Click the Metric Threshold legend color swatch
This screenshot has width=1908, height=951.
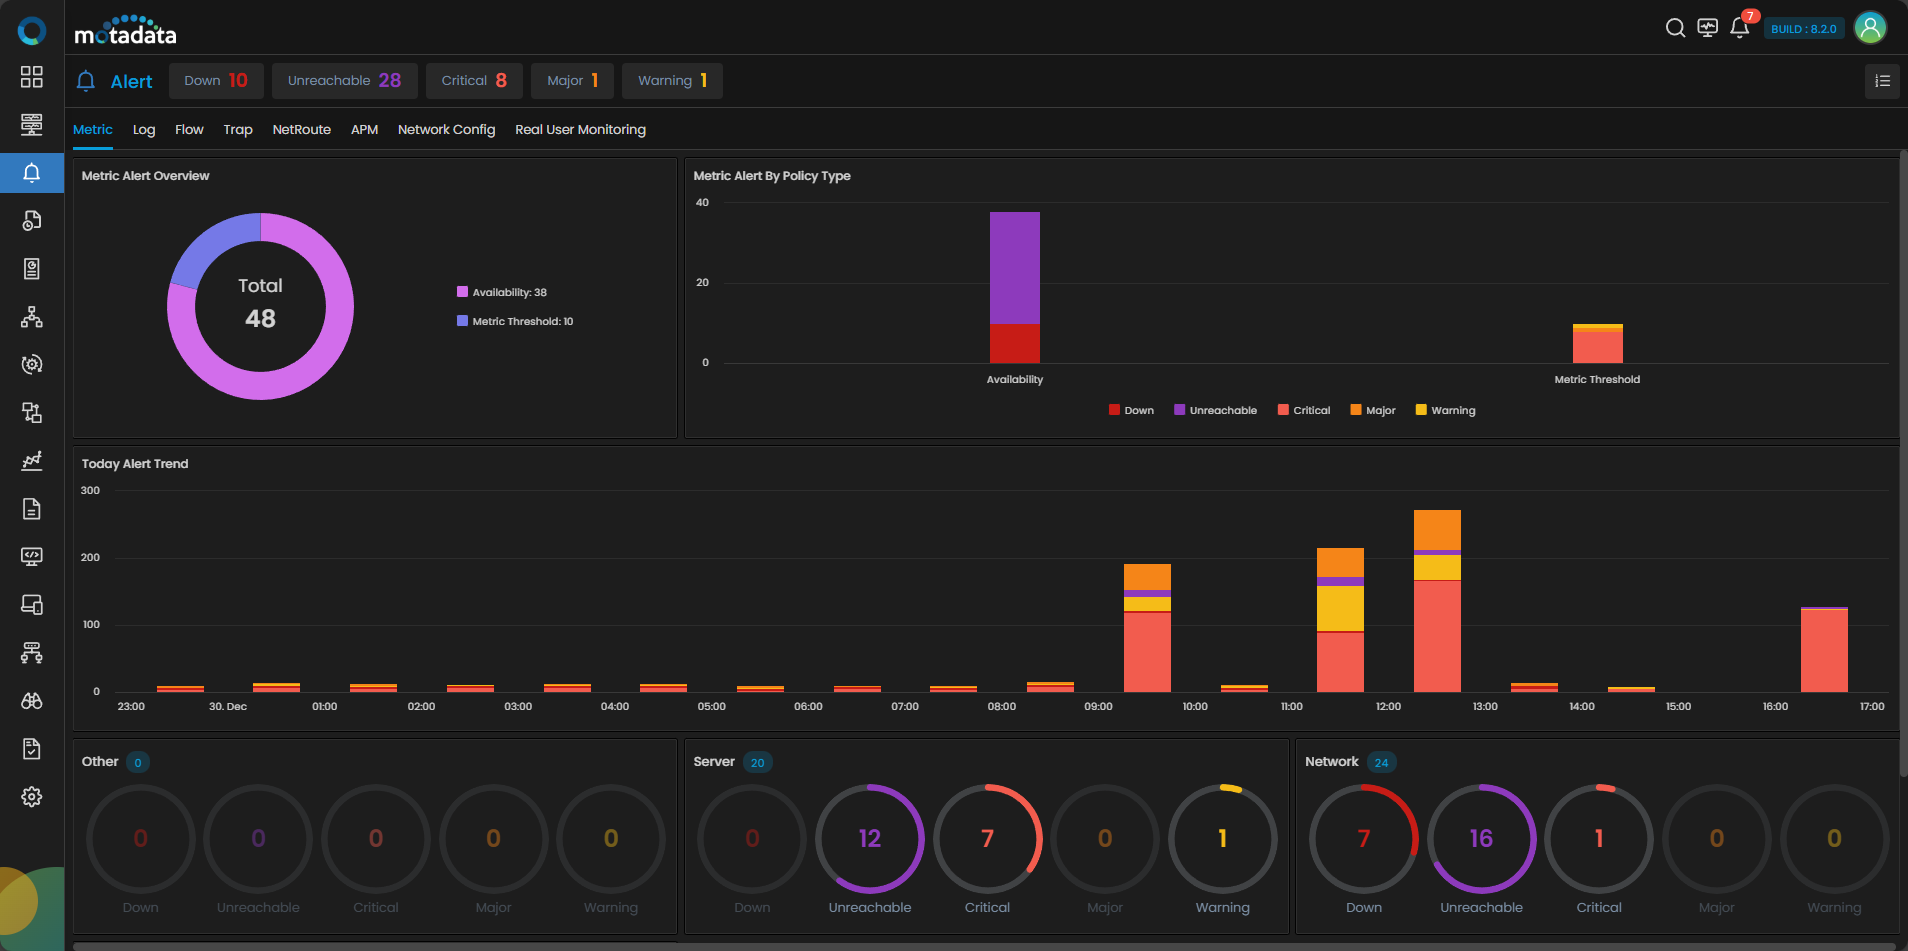point(462,321)
